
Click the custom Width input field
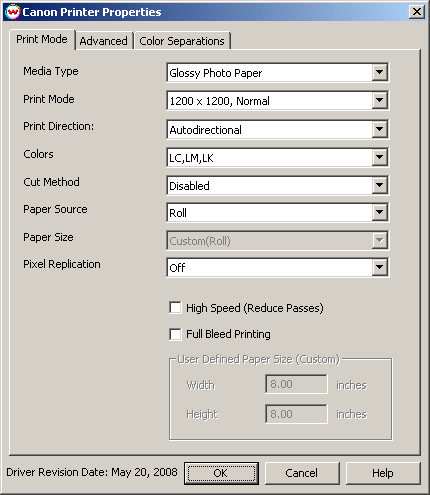tap(296, 384)
